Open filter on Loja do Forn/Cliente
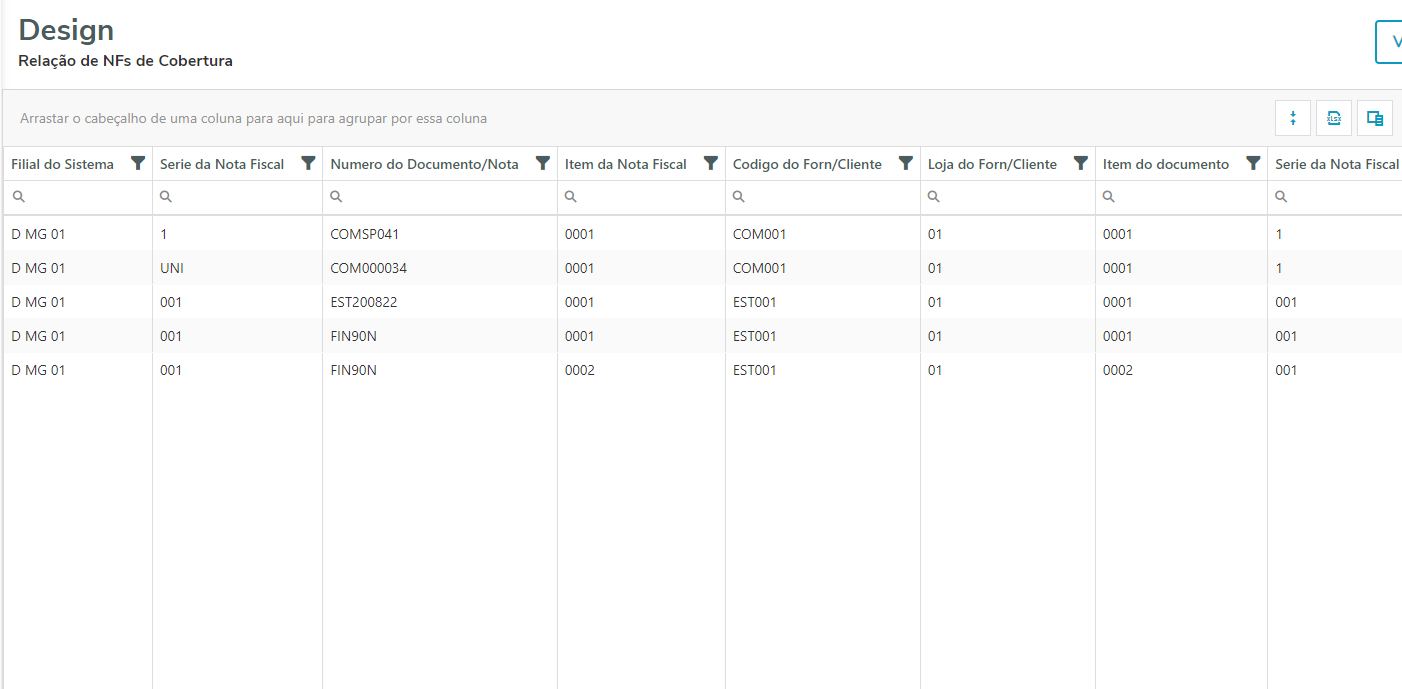The image size is (1402, 689). [x=1081, y=163]
